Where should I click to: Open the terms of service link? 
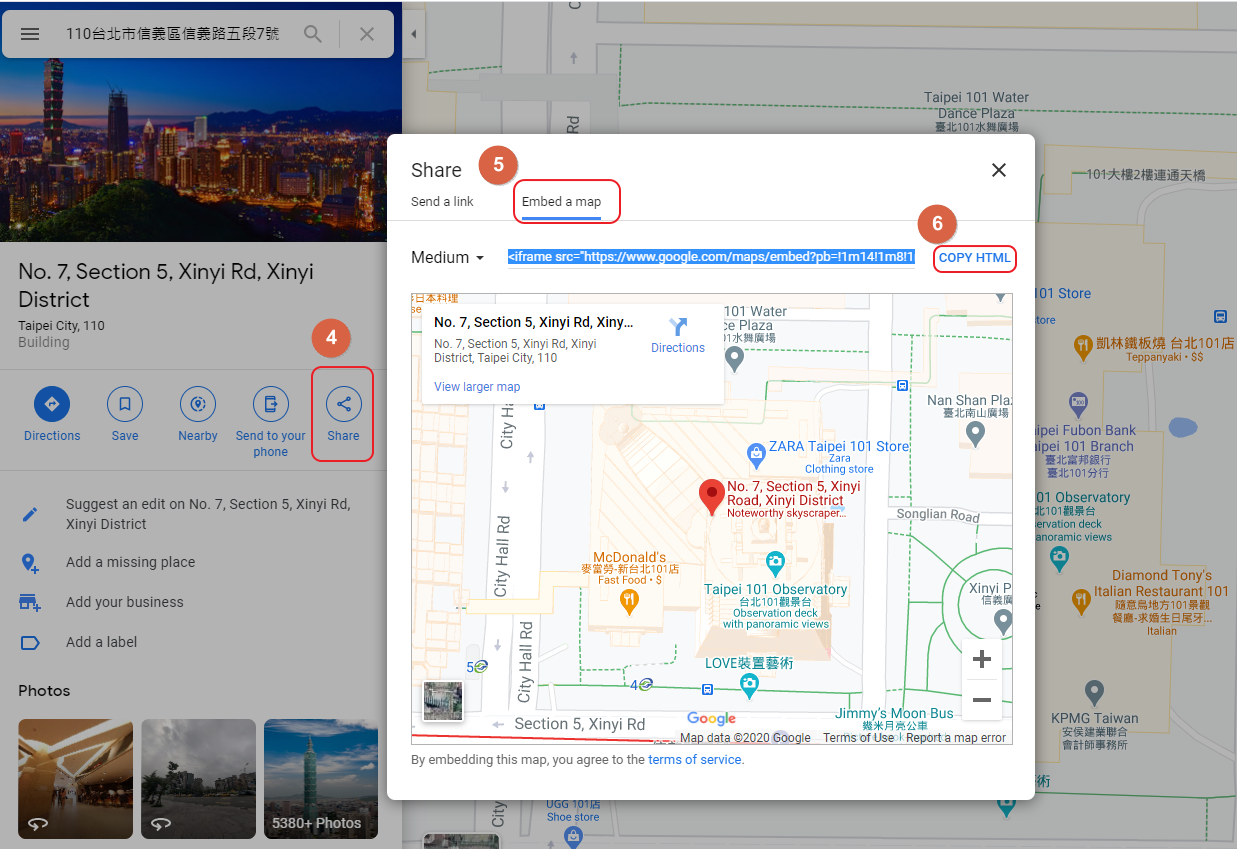point(695,760)
